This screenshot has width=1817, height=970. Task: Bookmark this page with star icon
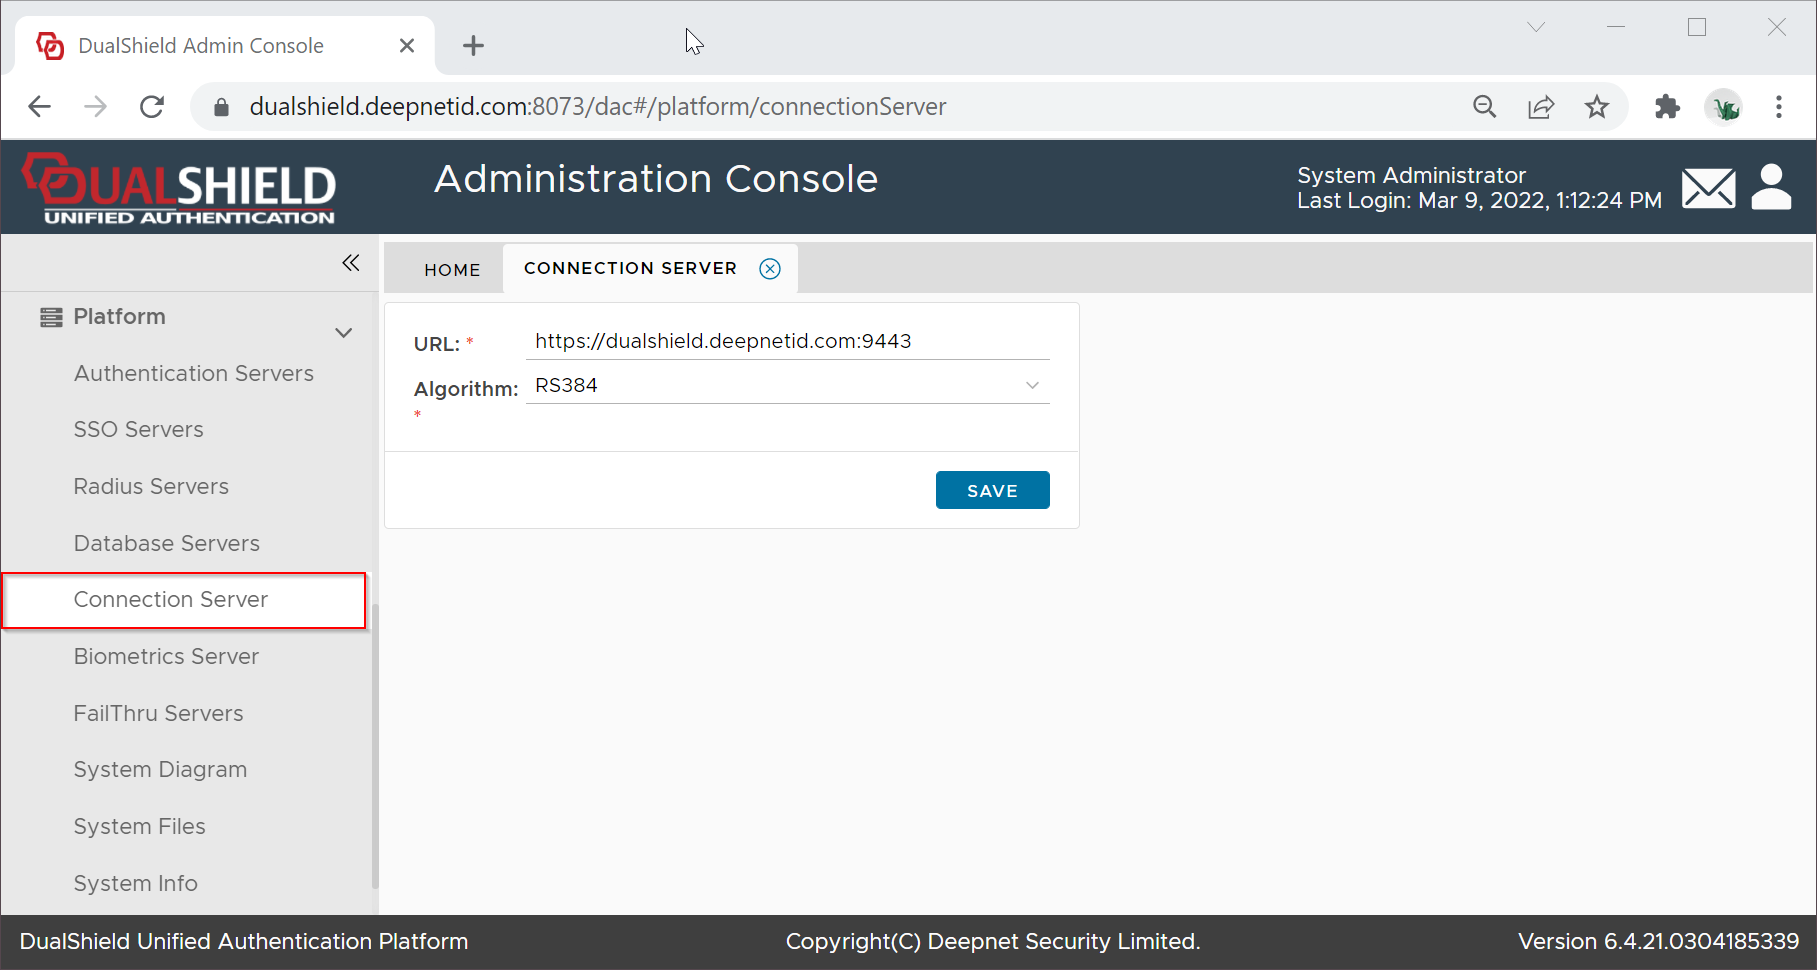(x=1596, y=107)
